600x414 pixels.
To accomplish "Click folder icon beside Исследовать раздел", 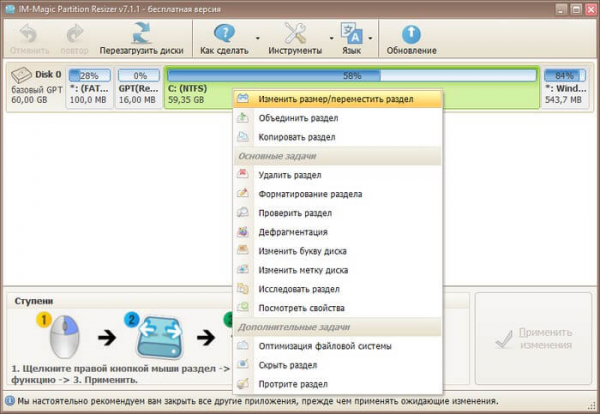I will [x=243, y=288].
